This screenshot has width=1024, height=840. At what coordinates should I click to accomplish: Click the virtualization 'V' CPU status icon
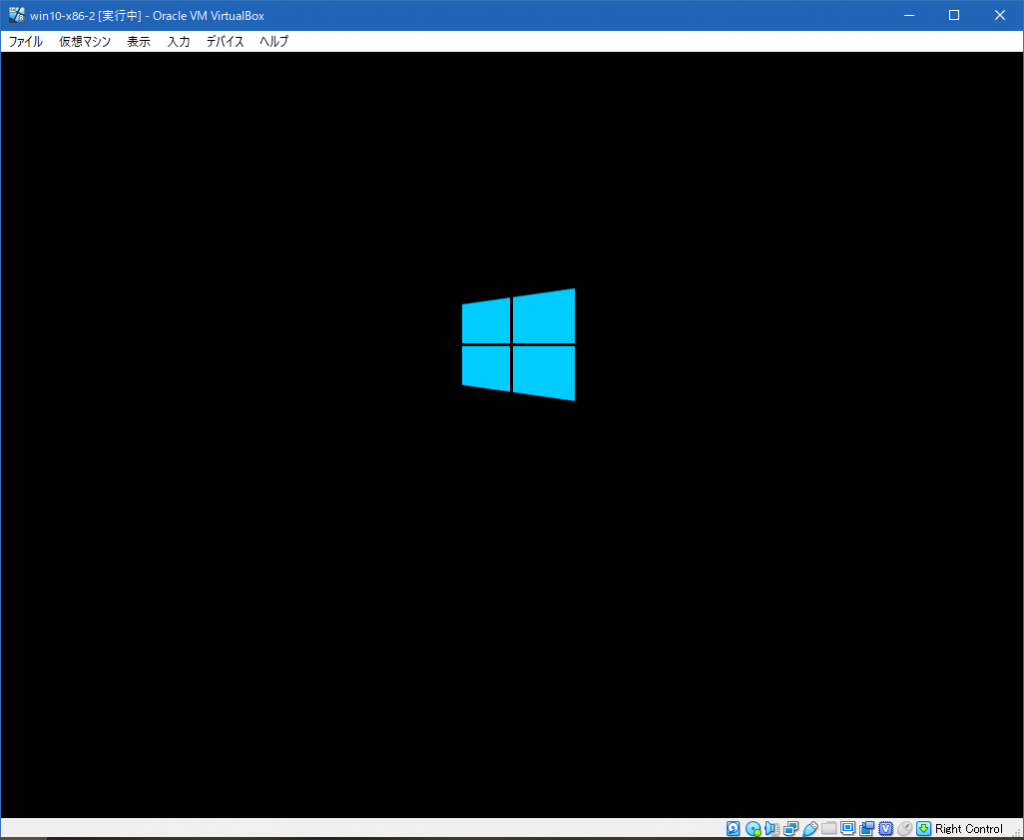[886, 829]
